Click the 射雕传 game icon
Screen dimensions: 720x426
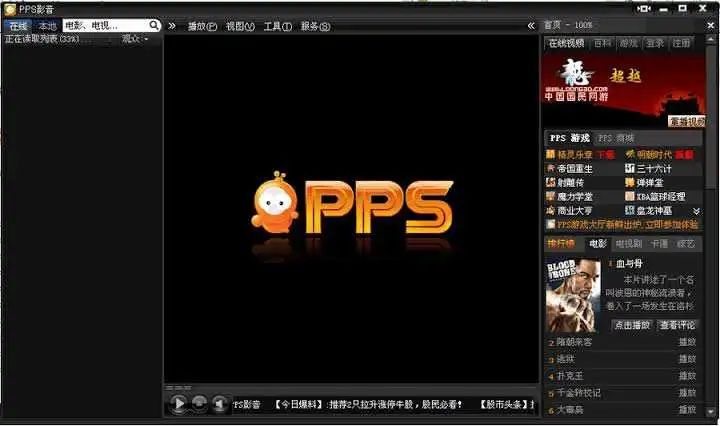point(550,182)
